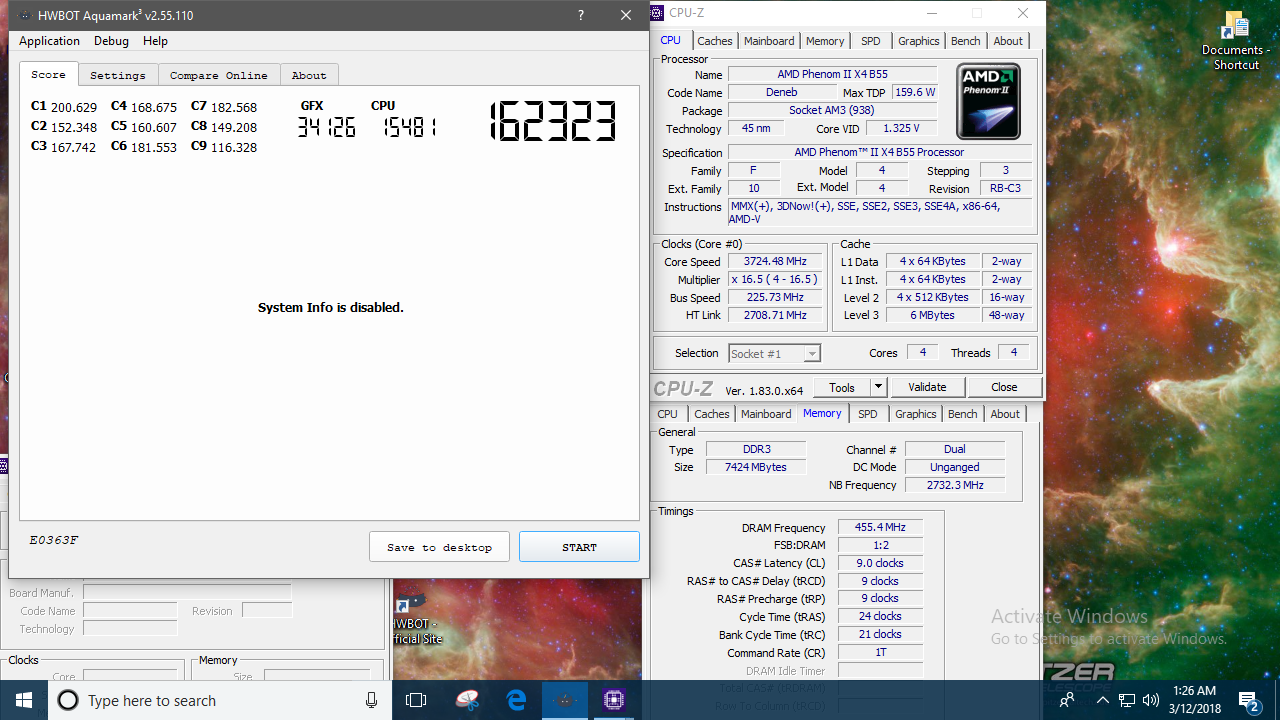
Task: Start the Aquamark benchmark
Action: click(579, 547)
